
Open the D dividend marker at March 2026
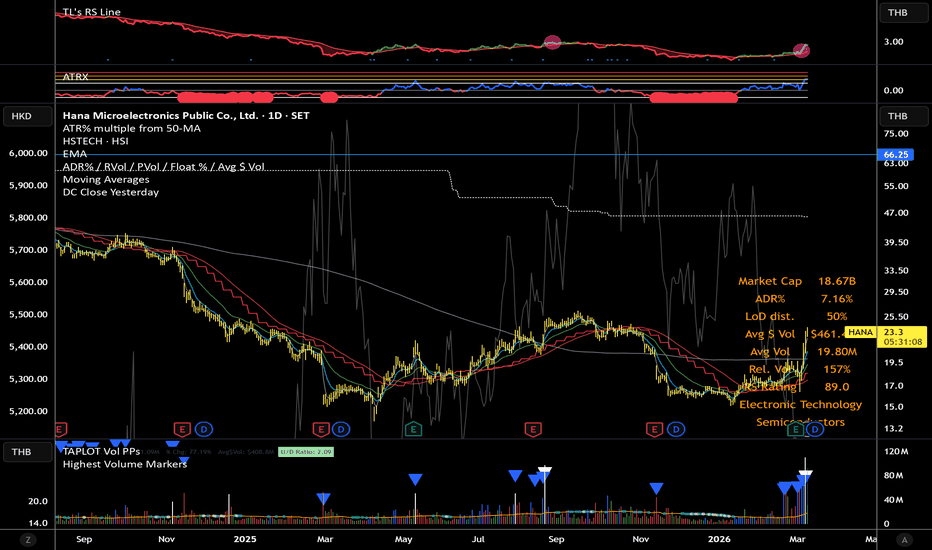[815, 429]
